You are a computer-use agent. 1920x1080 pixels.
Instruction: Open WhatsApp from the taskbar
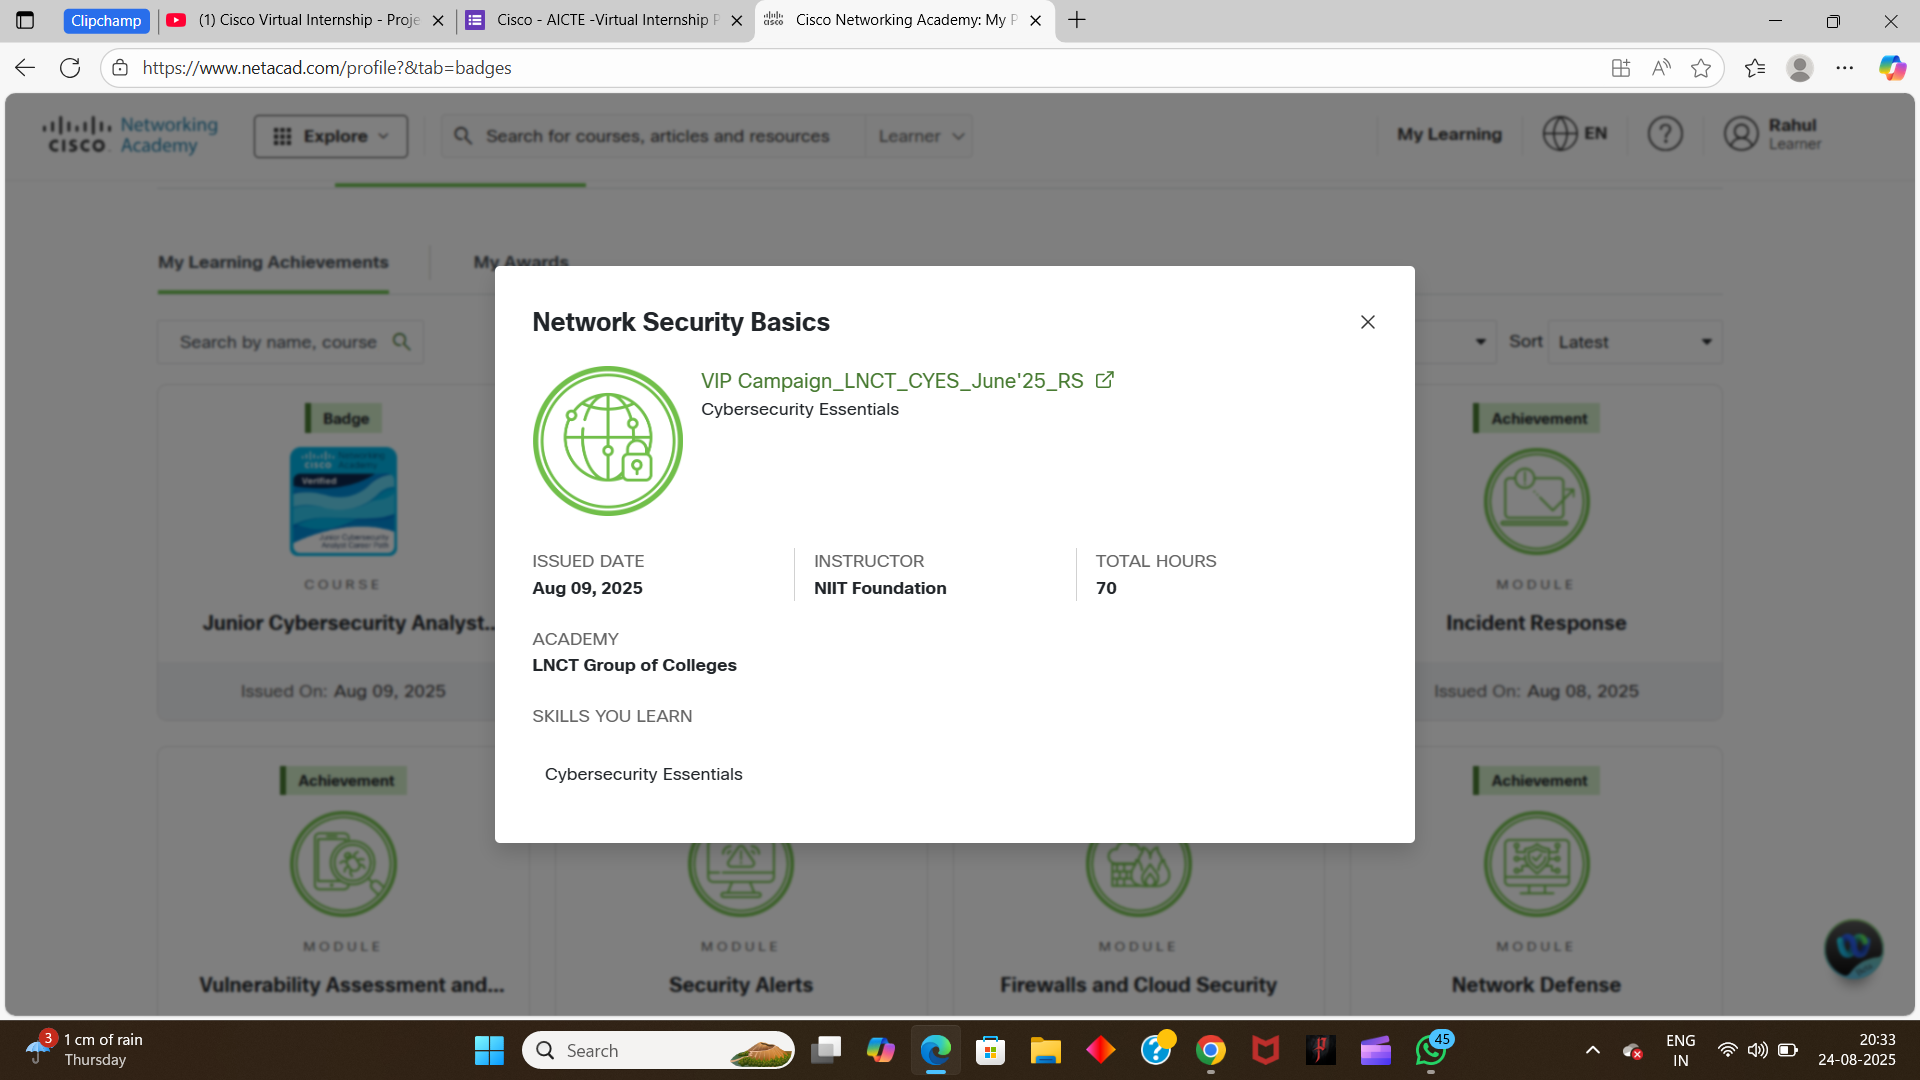pos(1431,1050)
